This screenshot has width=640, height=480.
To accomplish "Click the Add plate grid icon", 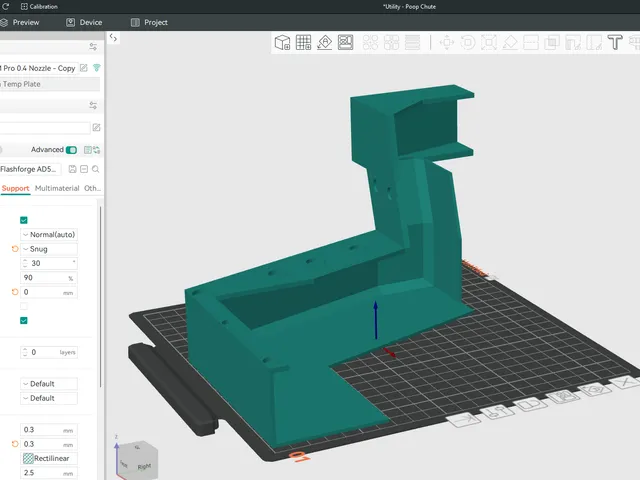I will pyautogui.click(x=303, y=42).
